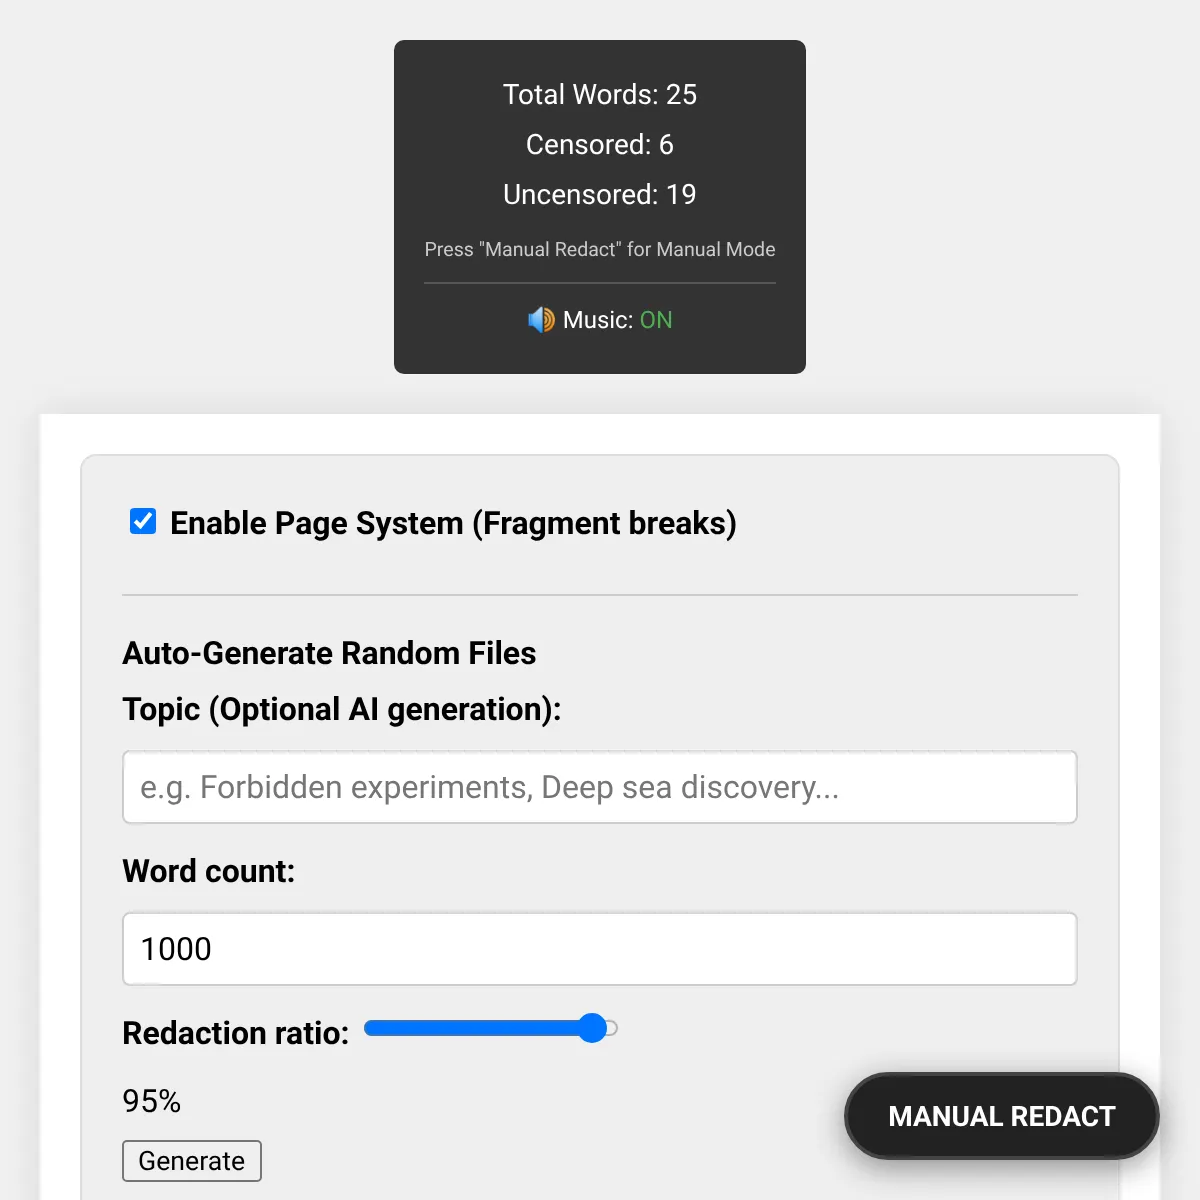The width and height of the screenshot is (1200, 1200).
Task: Click the Topic (Optional AI generation) label
Action: (x=342, y=709)
